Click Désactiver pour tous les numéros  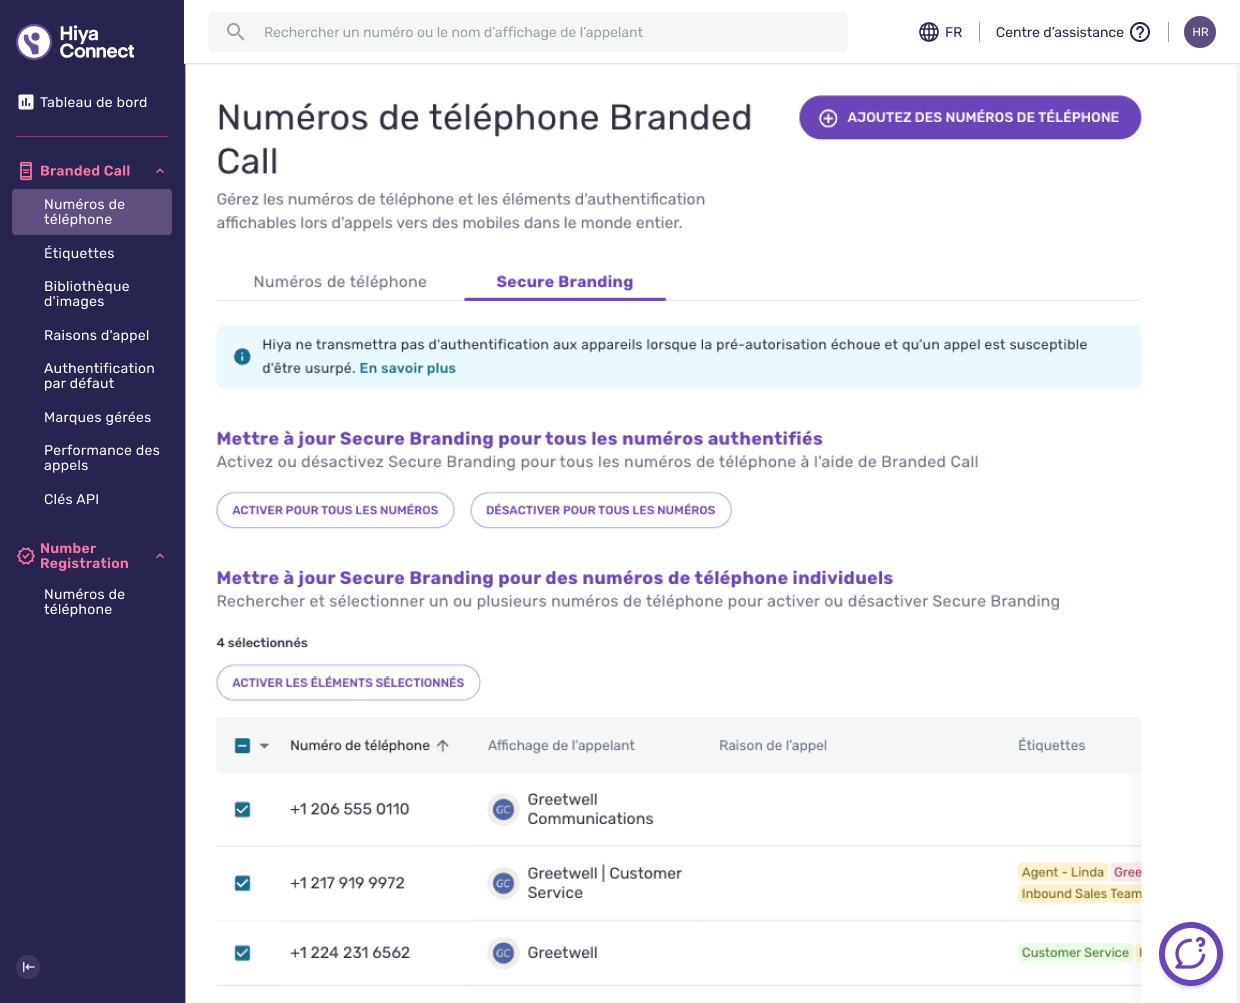[601, 510]
